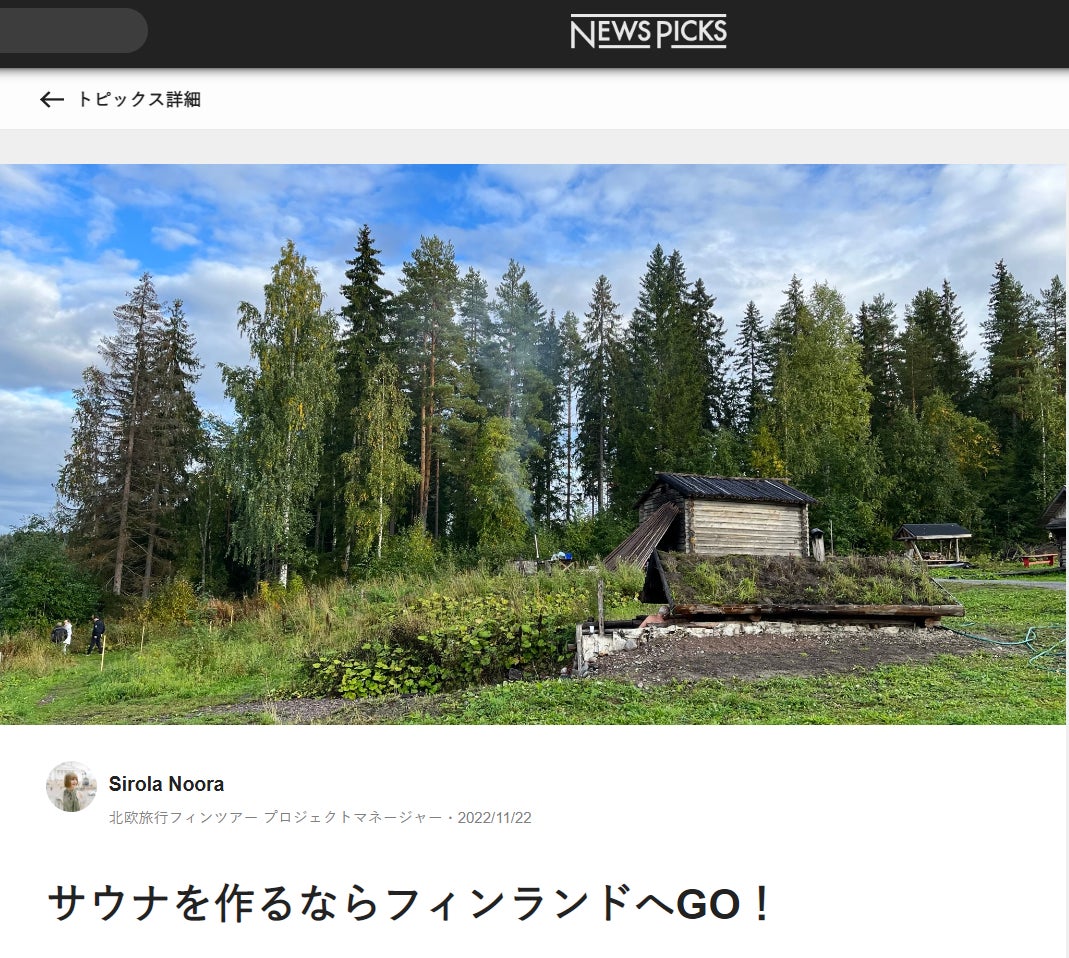1069x958 pixels.
Task: Click the tall bare spruce on left
Action: click(x=134, y=436)
